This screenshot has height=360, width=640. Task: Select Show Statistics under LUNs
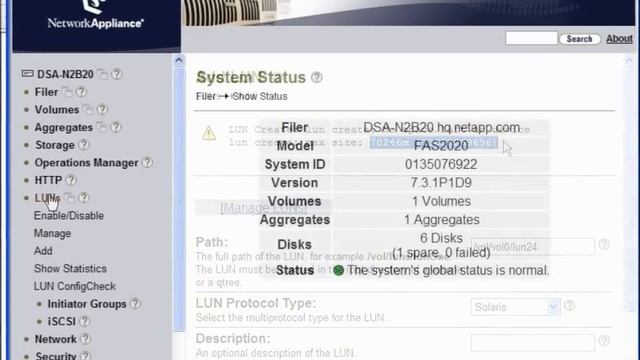[x=70, y=269]
